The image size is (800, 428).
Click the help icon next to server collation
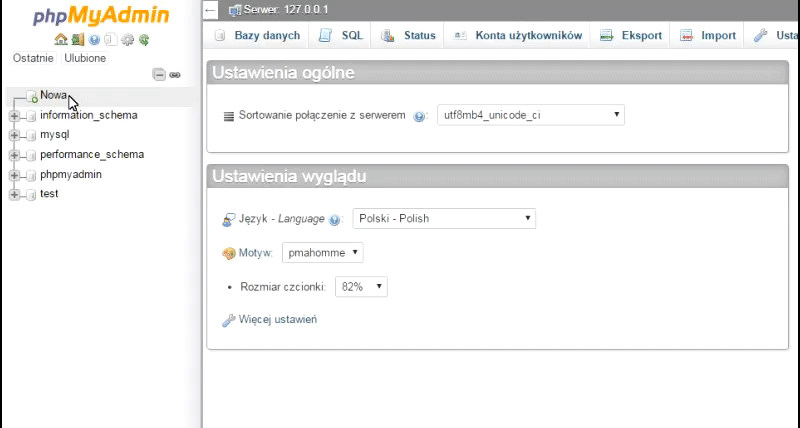[419, 116]
